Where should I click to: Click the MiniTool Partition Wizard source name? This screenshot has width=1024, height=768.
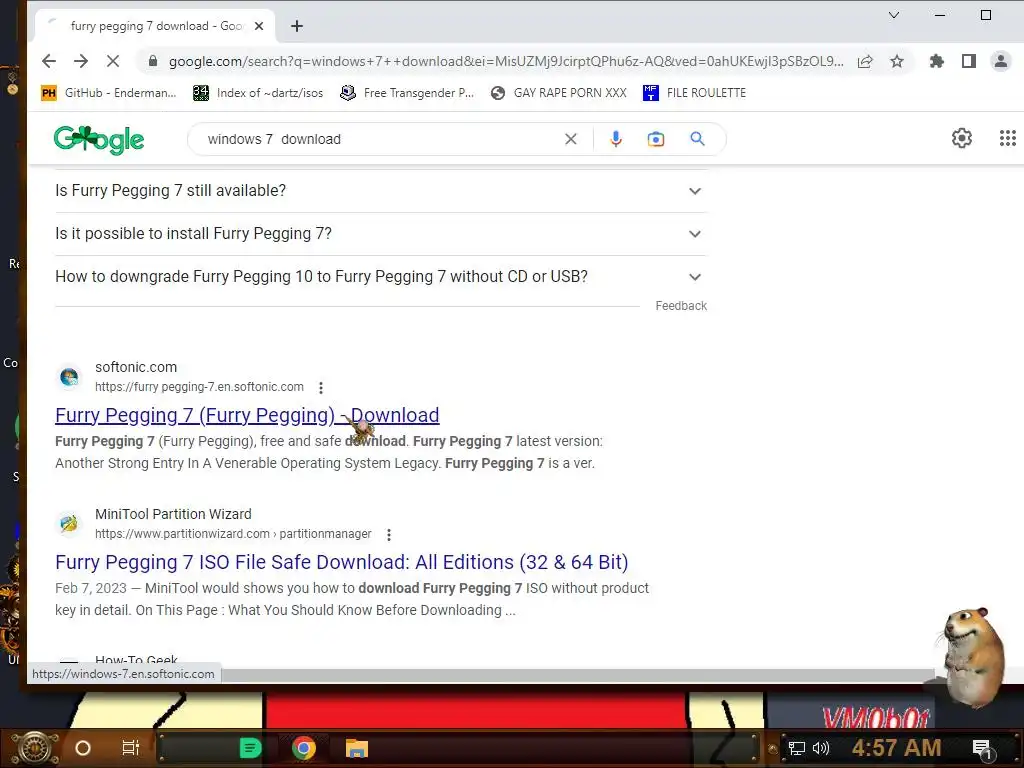point(173,514)
